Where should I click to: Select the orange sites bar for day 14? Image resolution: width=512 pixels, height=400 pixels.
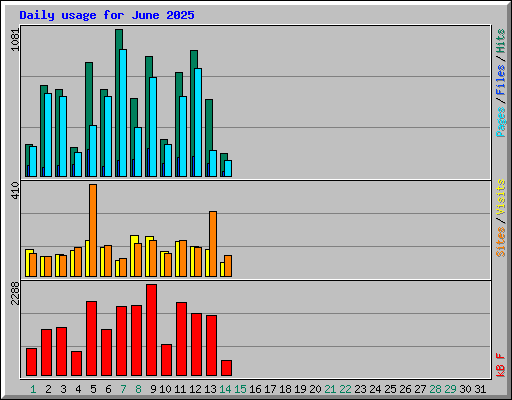coord(228,266)
